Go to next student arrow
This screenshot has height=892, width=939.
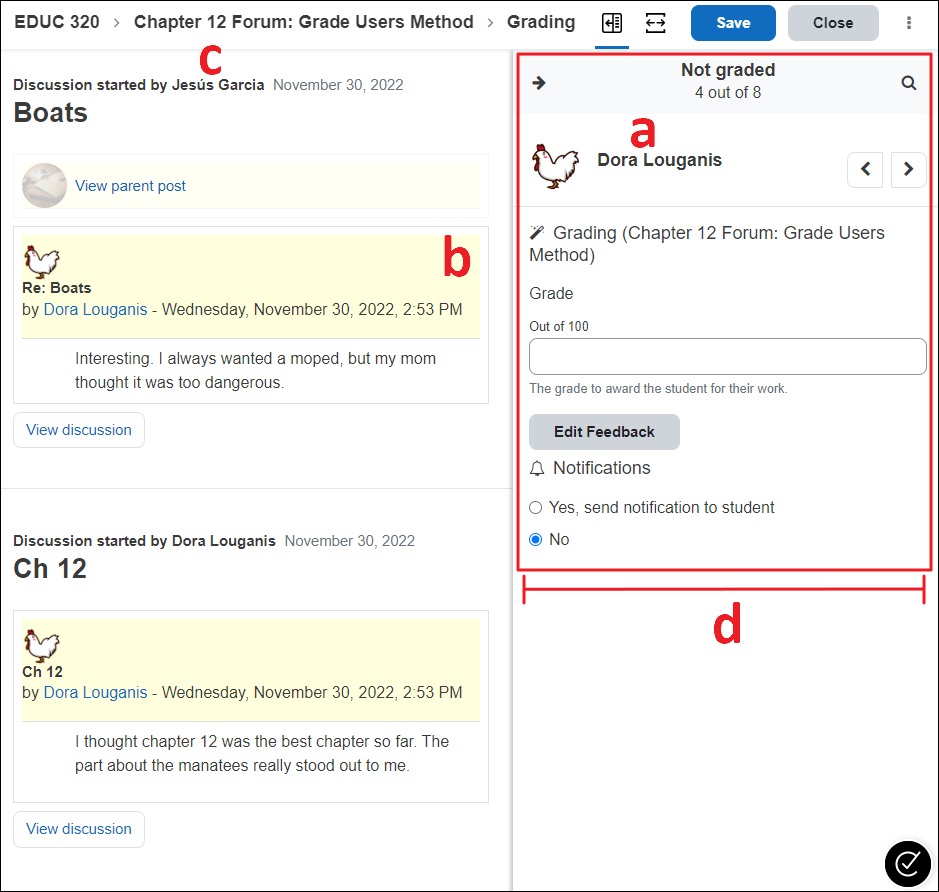(908, 169)
